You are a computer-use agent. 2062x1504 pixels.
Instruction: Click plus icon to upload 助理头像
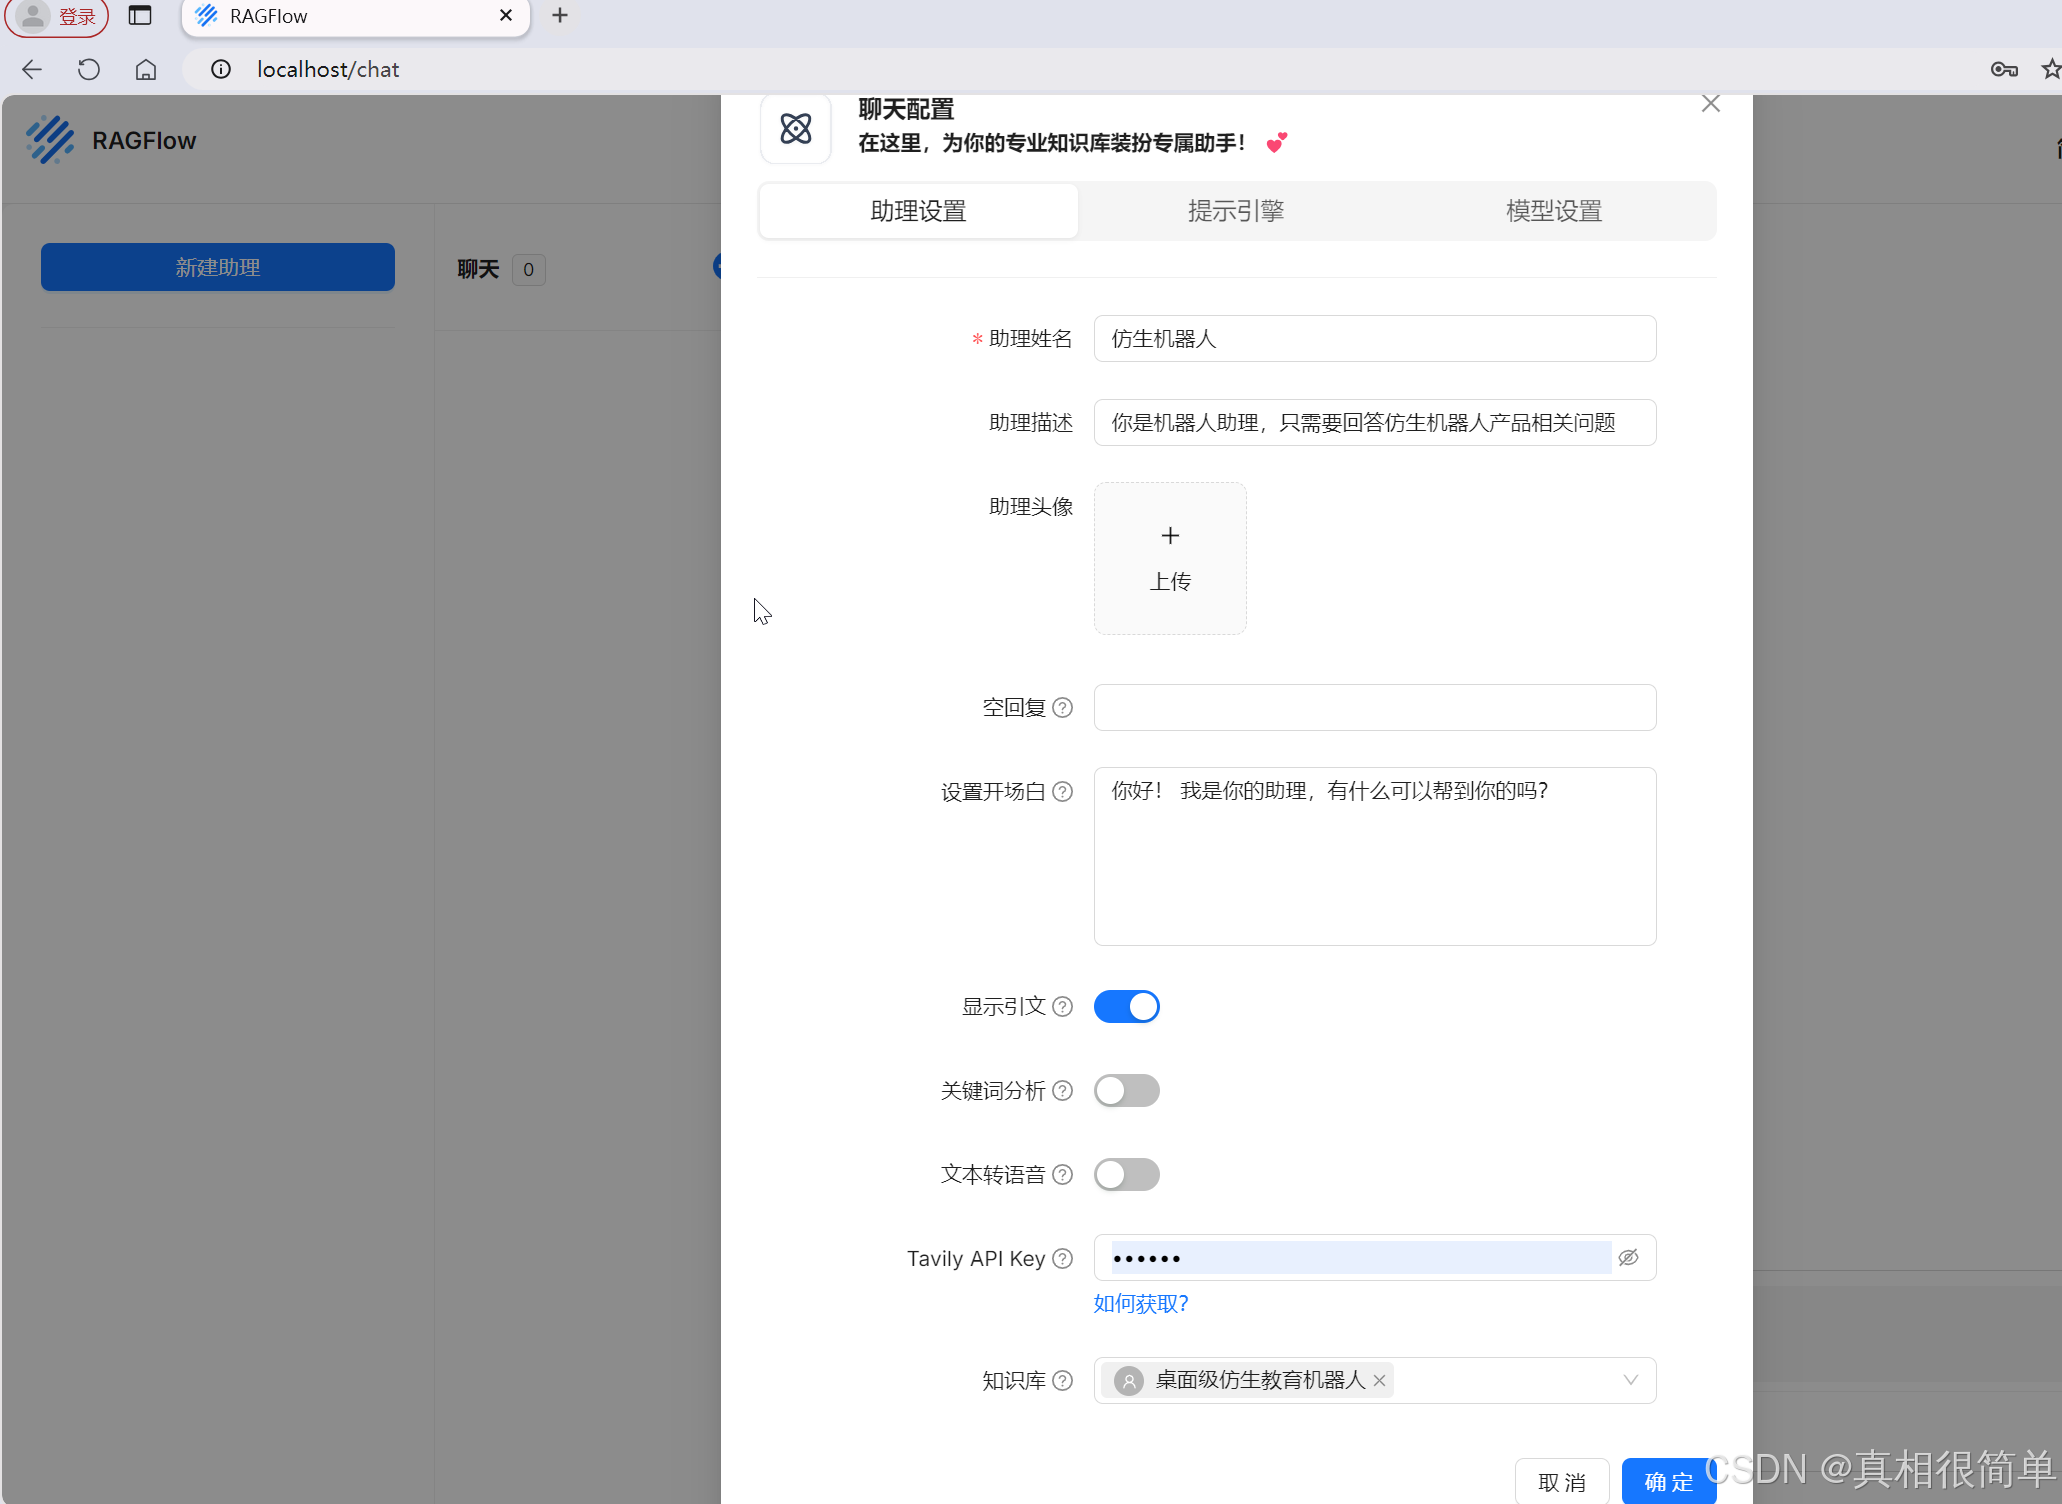[x=1170, y=537]
